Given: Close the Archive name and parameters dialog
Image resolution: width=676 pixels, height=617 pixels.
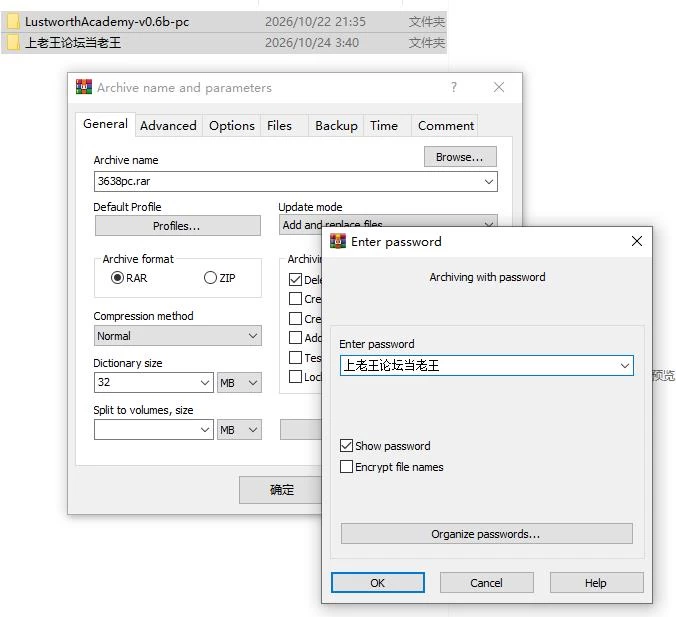Looking at the screenshot, I should (499, 87).
